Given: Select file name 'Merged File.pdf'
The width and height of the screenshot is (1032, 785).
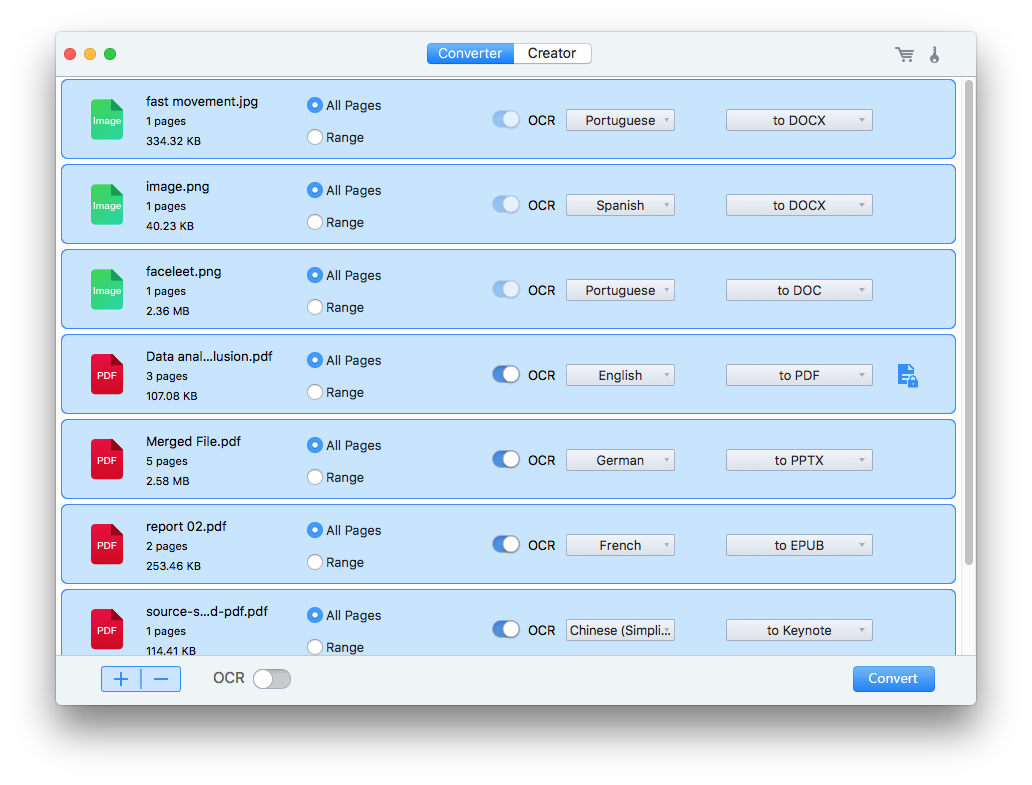Looking at the screenshot, I should 194,442.
